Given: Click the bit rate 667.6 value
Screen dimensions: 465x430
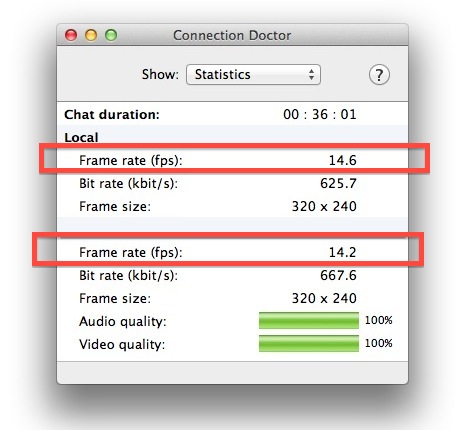Looking at the screenshot, I should point(338,275).
